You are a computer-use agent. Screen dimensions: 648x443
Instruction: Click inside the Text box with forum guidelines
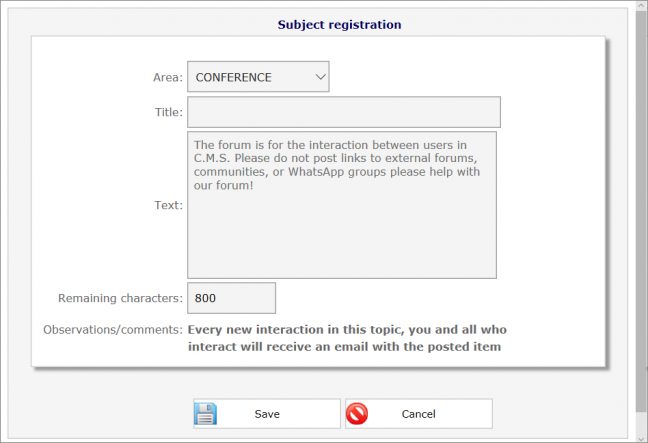tap(342, 205)
